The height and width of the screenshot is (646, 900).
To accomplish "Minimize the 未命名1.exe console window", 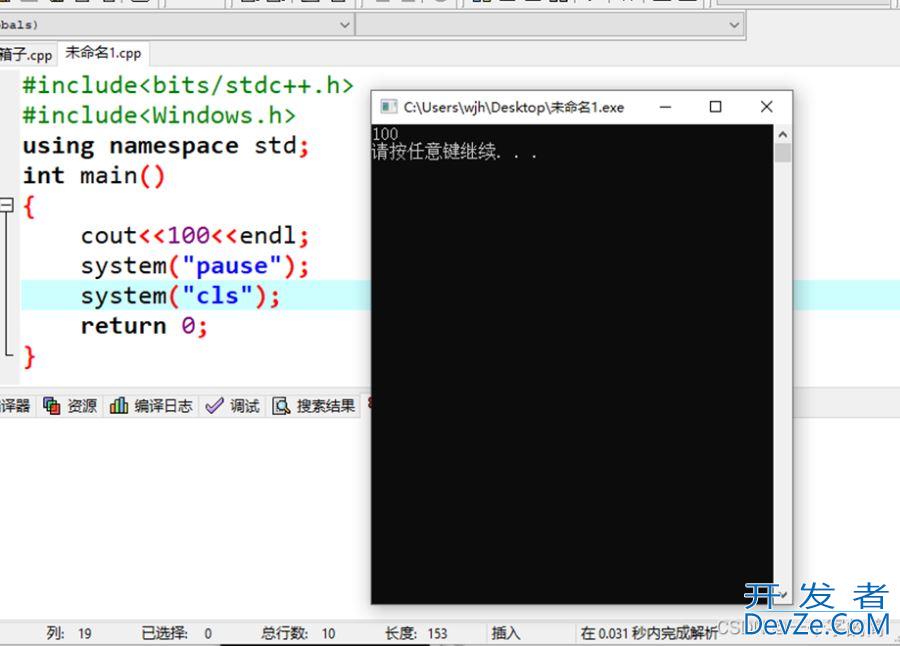I will pyautogui.click(x=664, y=107).
